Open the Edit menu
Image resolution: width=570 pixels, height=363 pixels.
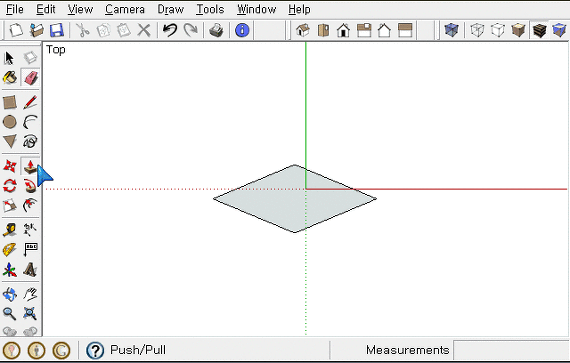point(46,9)
